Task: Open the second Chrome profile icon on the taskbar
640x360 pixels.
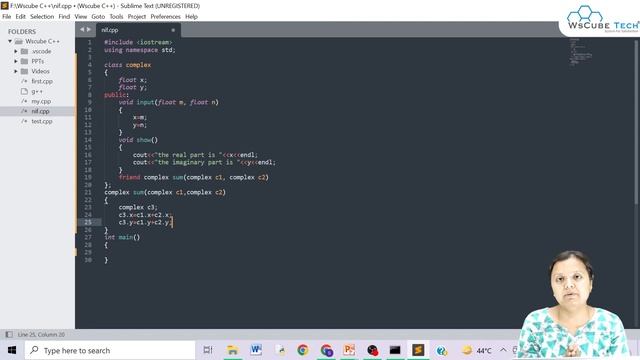Action: (326, 350)
